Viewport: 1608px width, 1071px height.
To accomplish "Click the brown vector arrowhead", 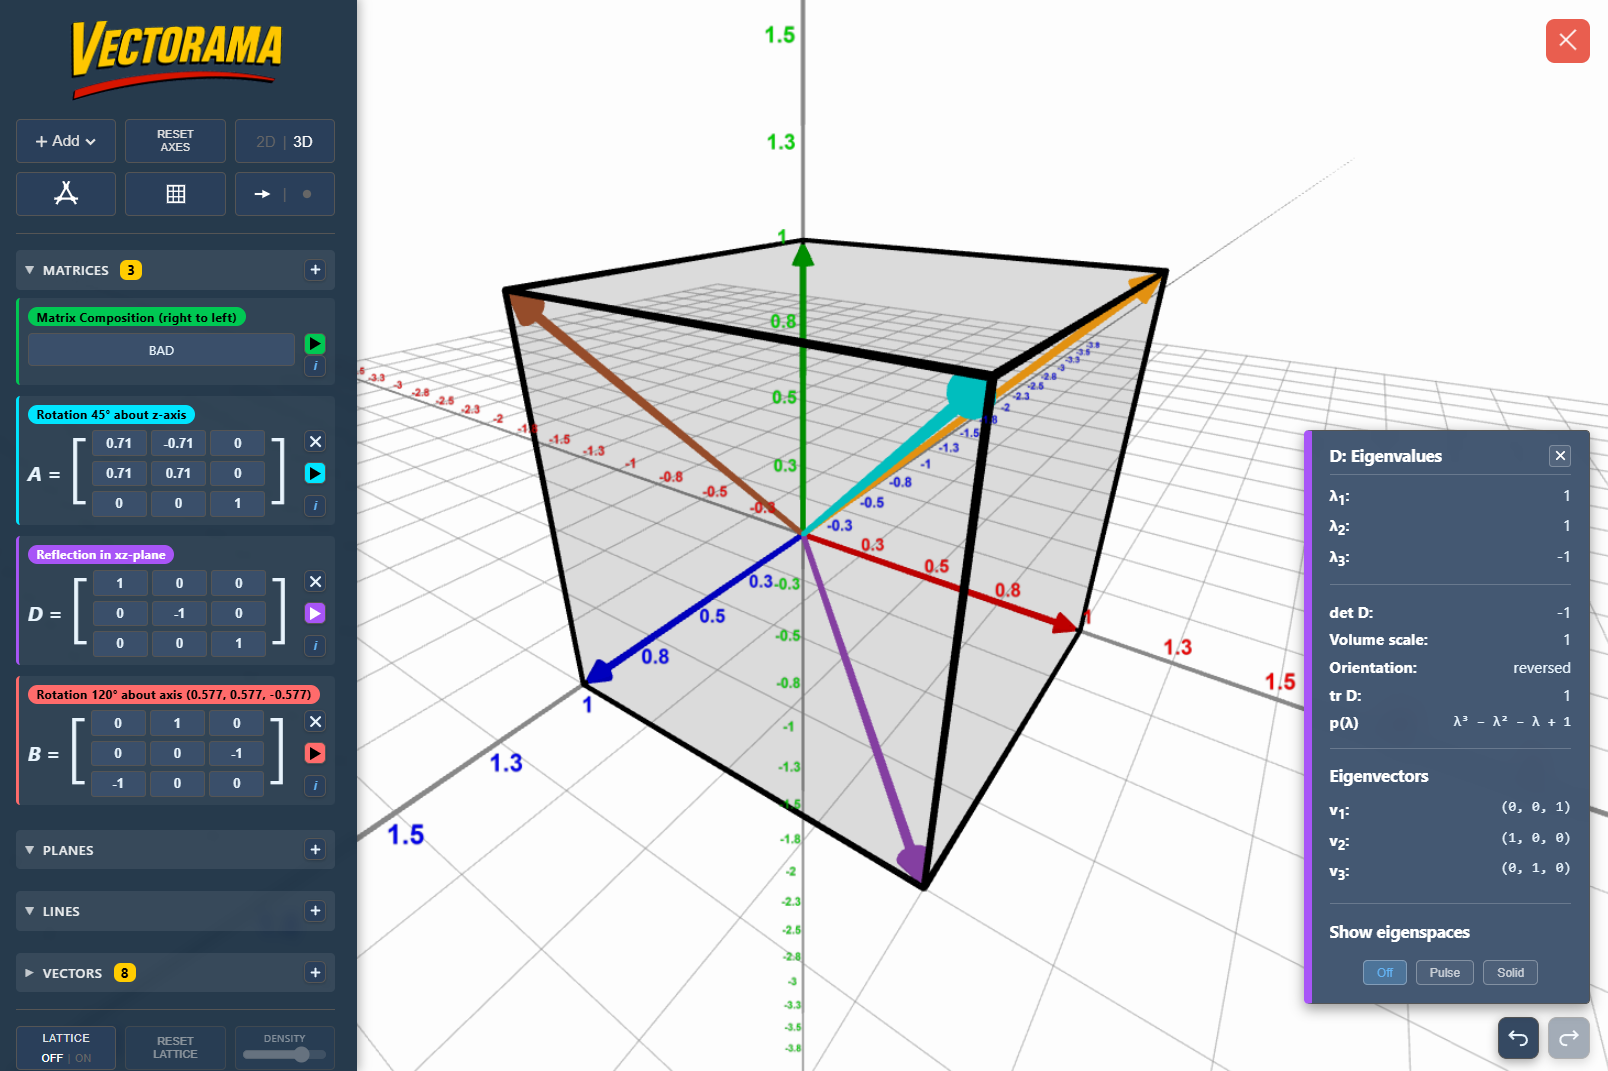I will click(525, 307).
